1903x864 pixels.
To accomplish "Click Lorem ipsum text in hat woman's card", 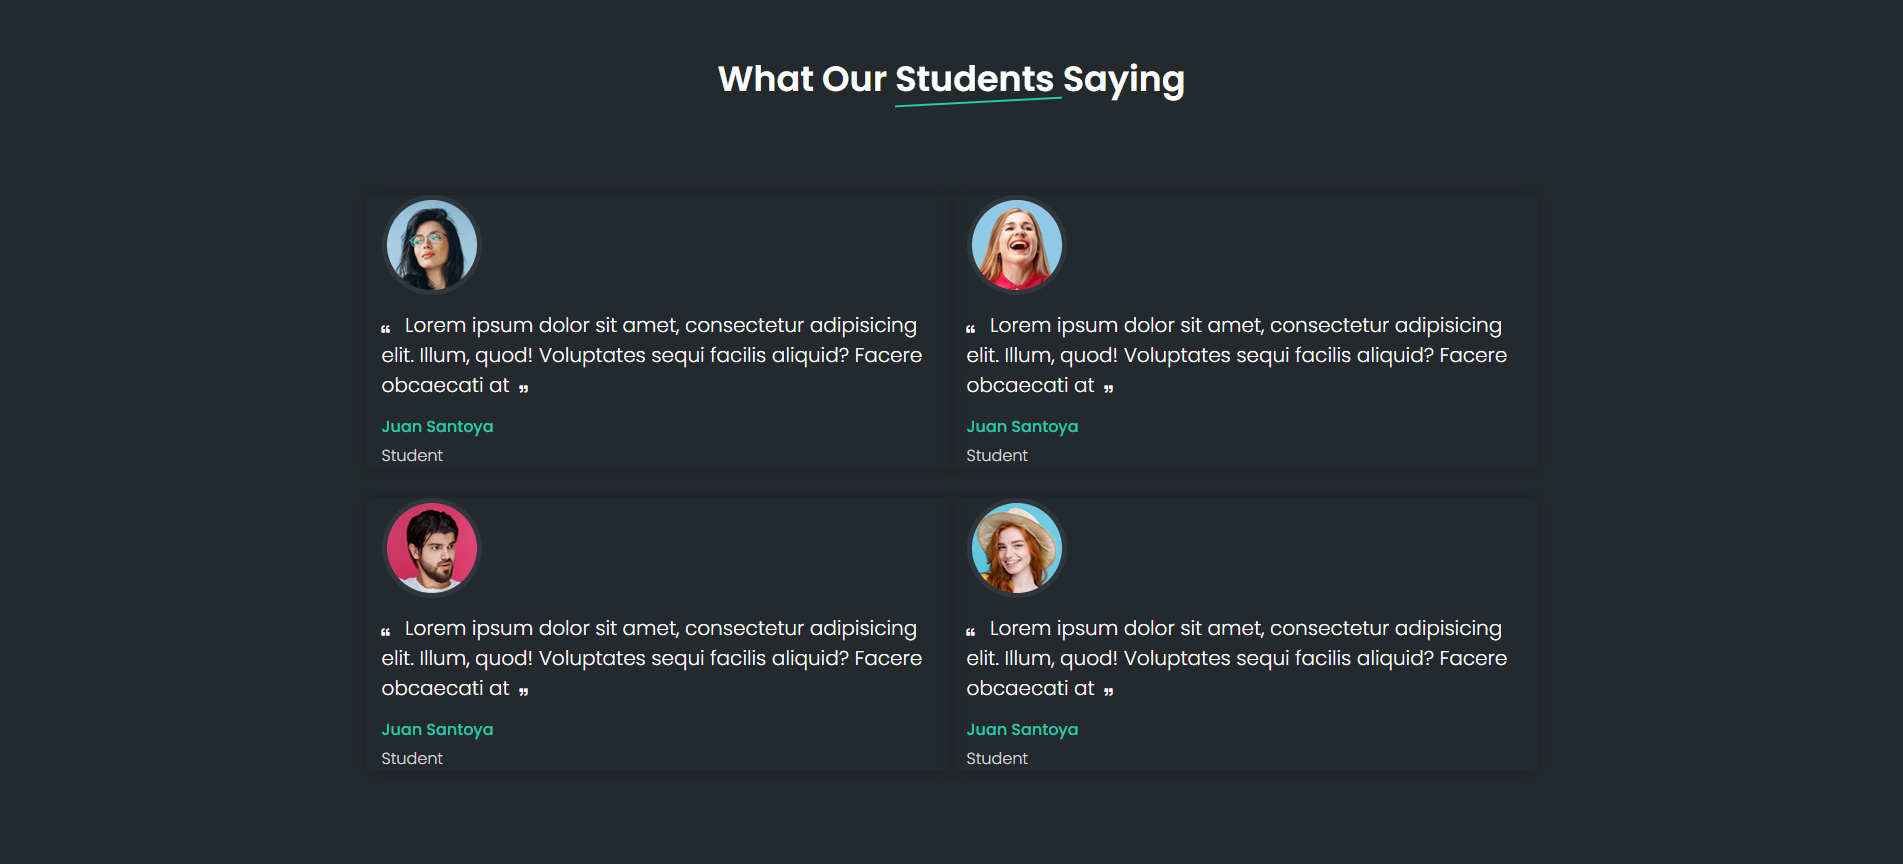I will (x=1236, y=658).
